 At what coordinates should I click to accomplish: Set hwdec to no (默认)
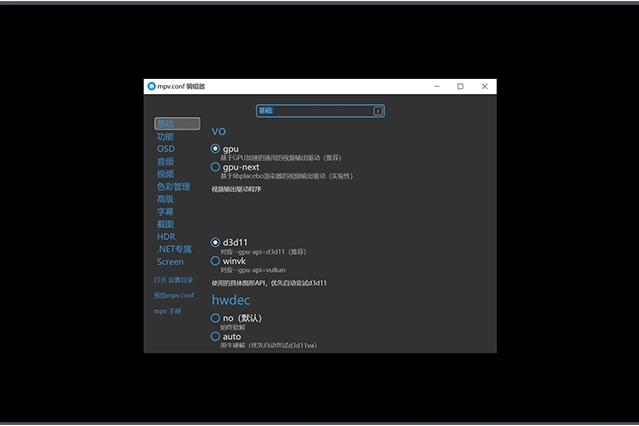[215, 318]
